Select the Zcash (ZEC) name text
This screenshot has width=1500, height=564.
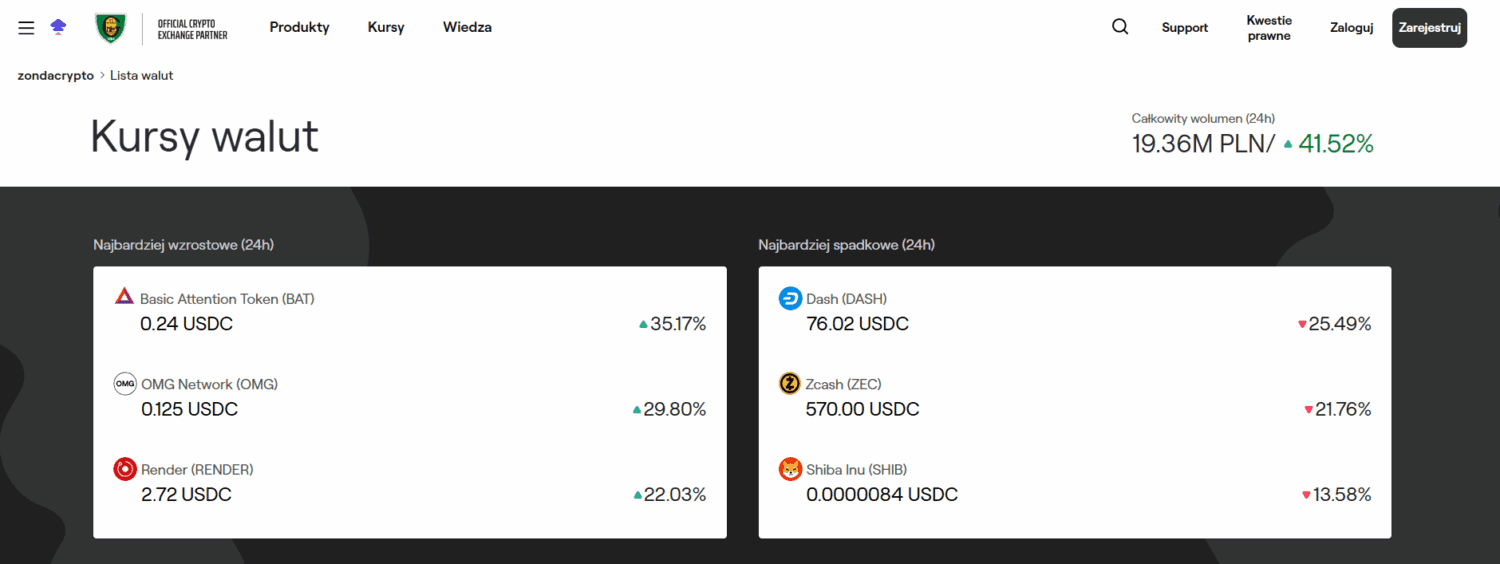coord(843,384)
